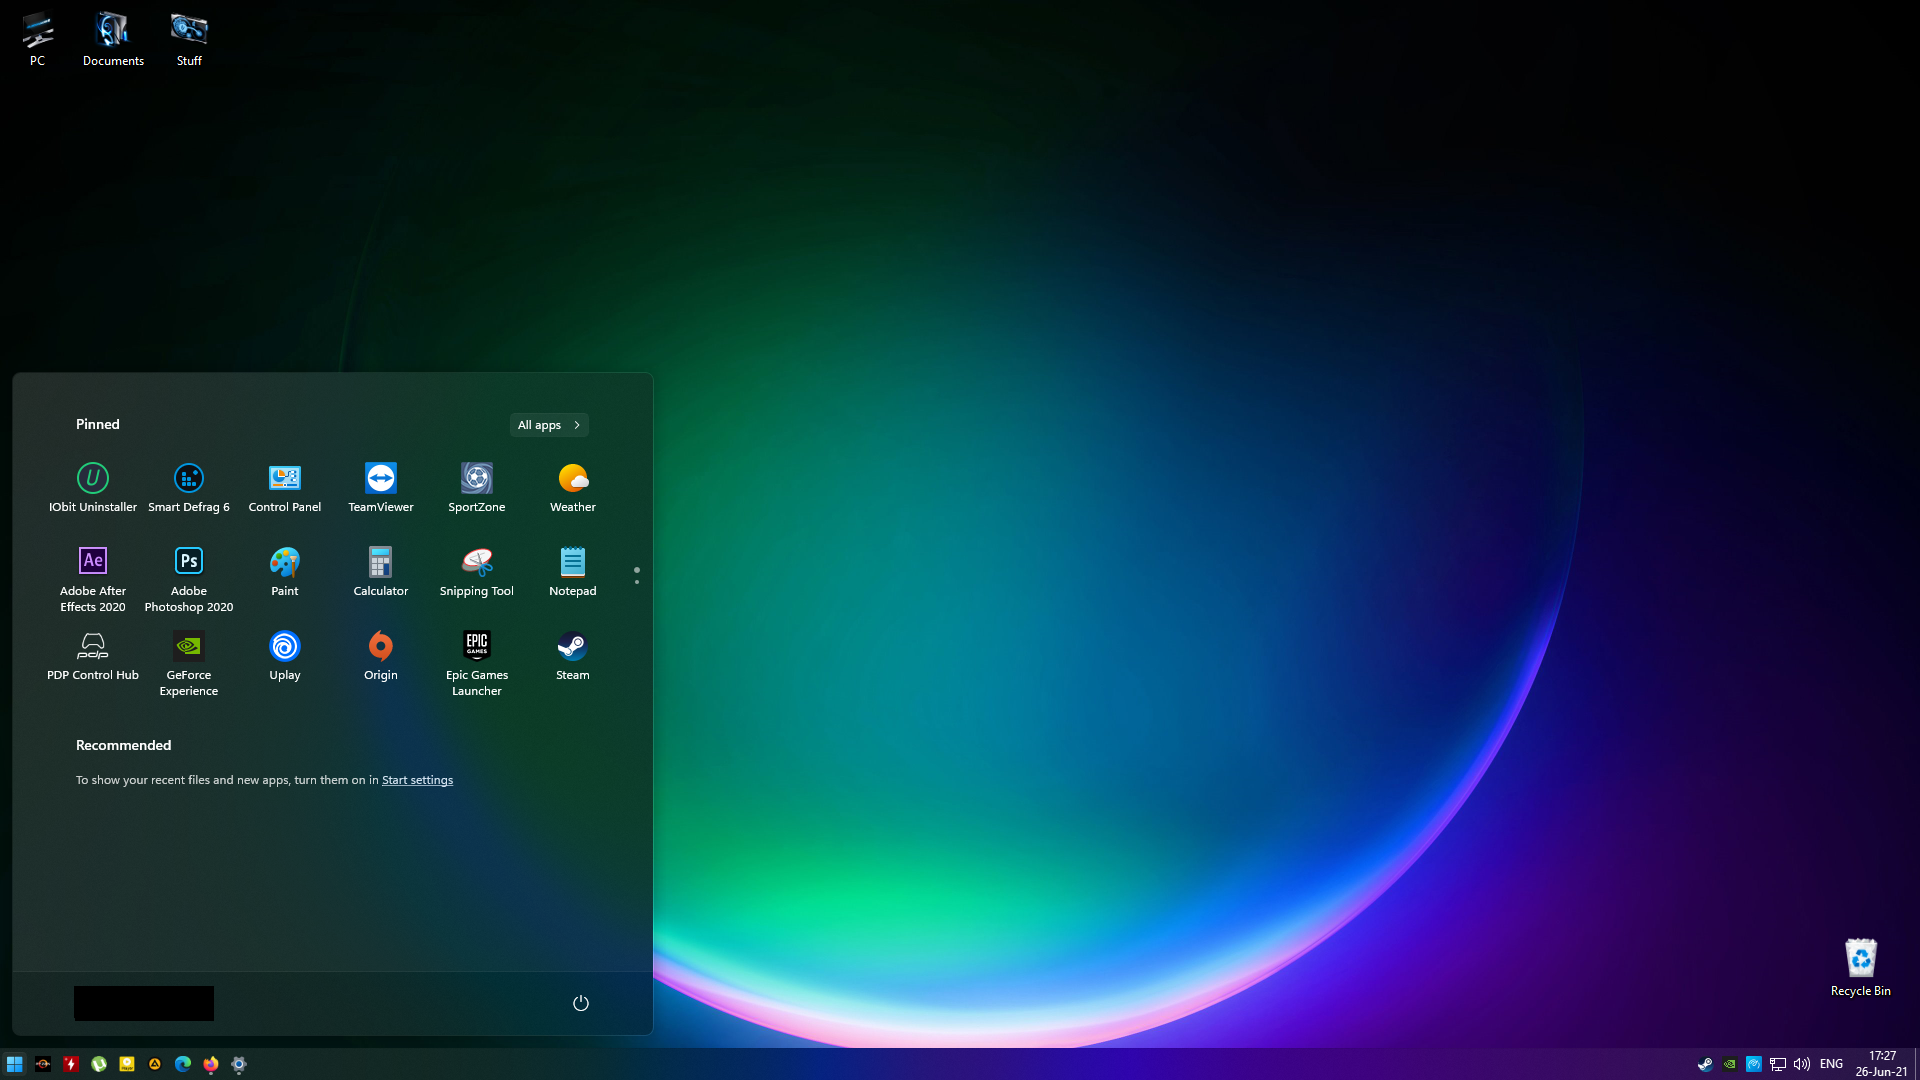This screenshot has height=1080, width=1920.
Task: Select the Recycle Bin desktop icon
Action: [x=1861, y=967]
